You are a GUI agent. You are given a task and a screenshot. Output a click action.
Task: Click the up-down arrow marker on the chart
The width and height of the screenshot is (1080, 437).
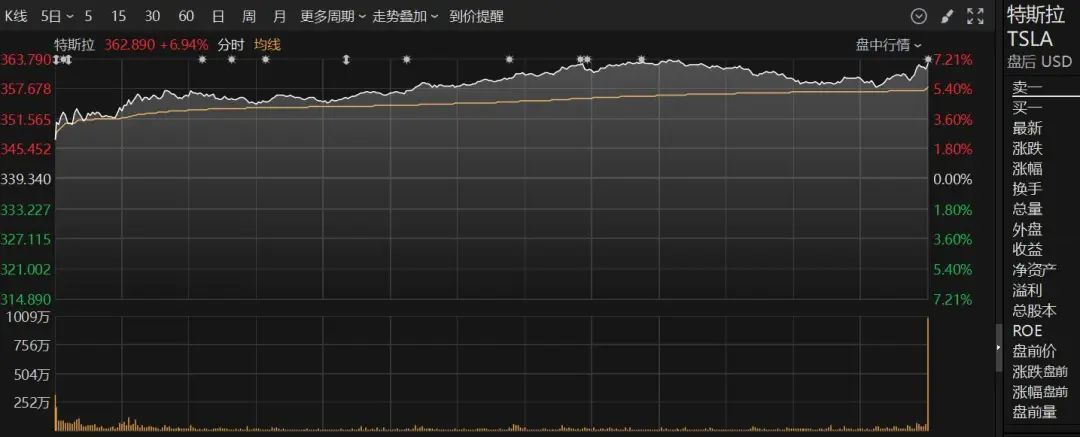[x=346, y=60]
